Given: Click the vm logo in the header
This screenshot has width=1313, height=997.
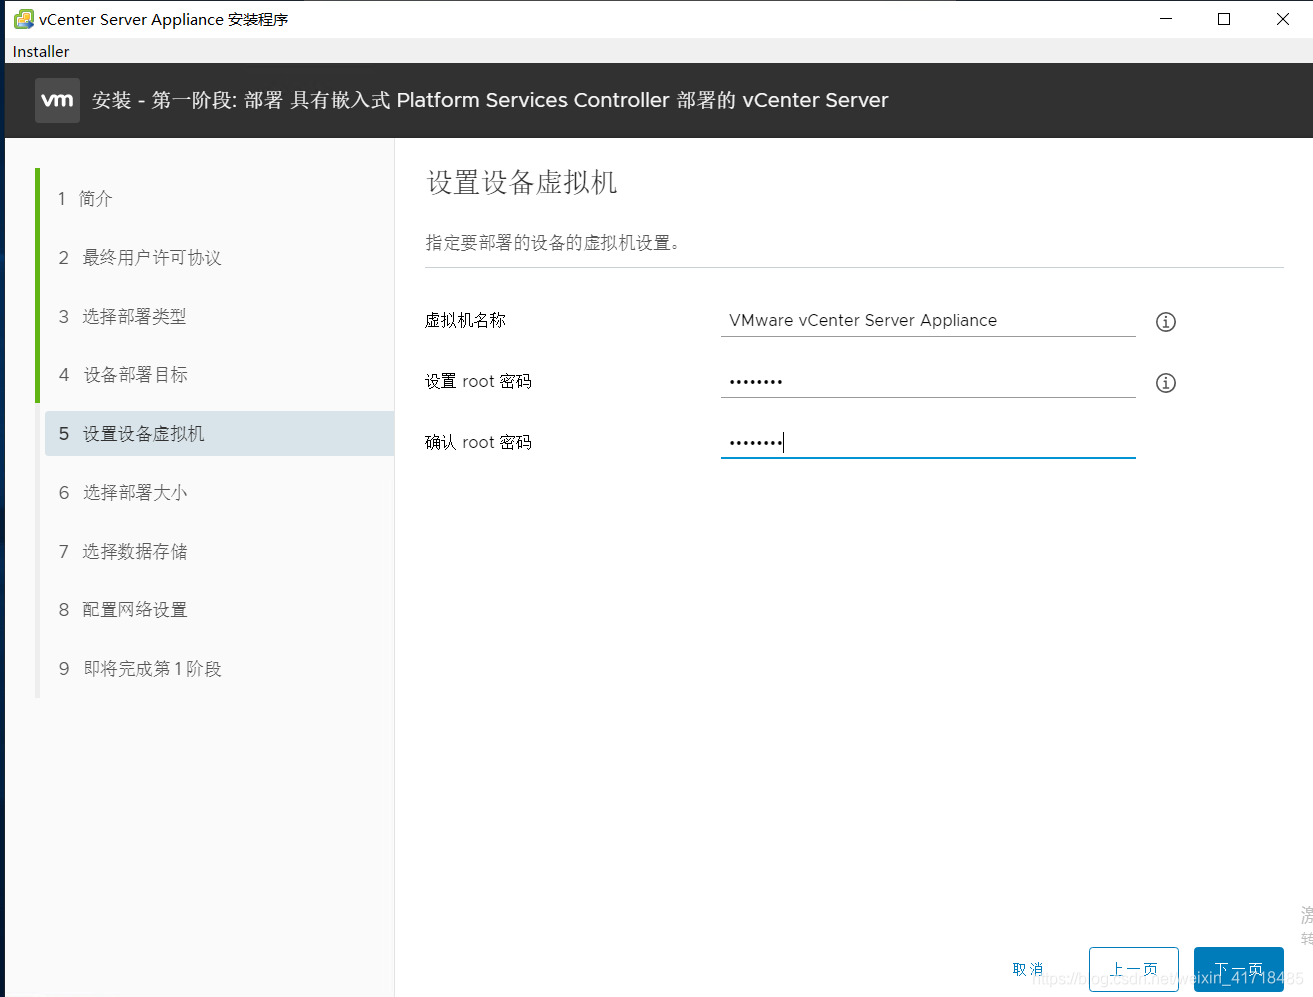Looking at the screenshot, I should point(57,100).
